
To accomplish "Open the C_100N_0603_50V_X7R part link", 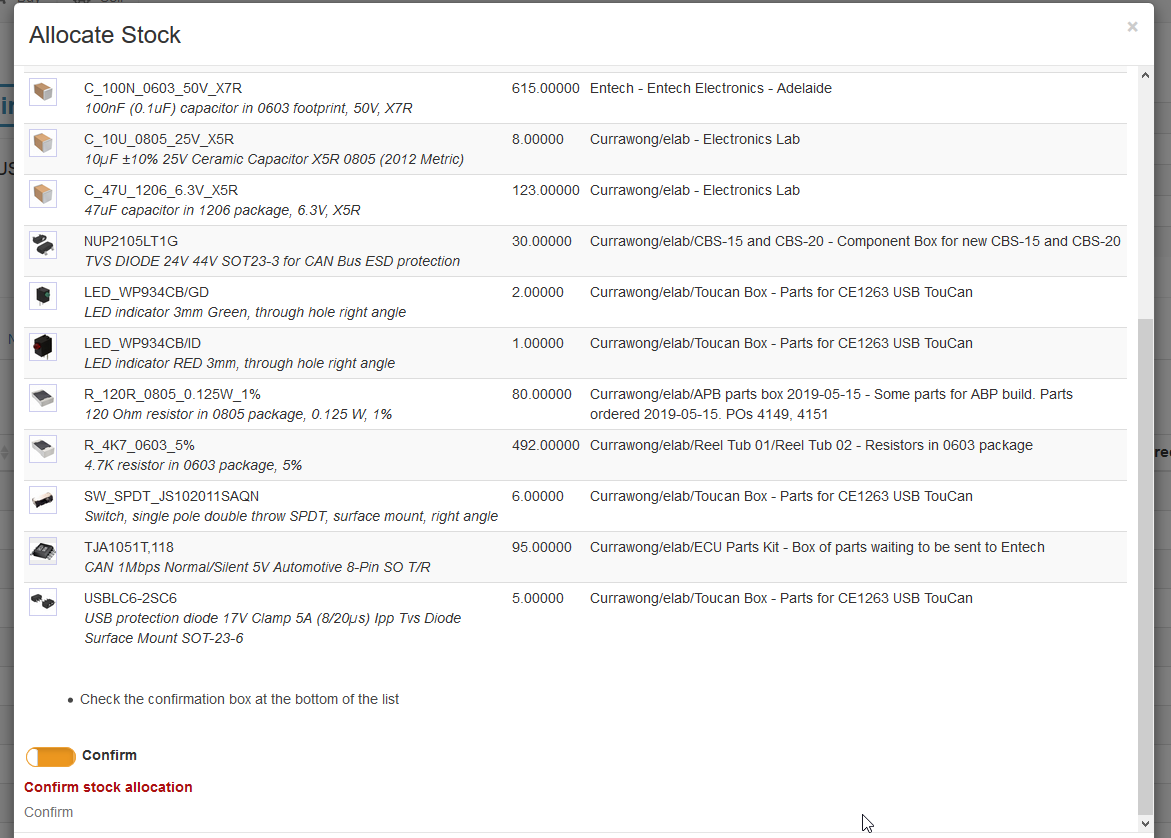I will pyautogui.click(x=163, y=87).
